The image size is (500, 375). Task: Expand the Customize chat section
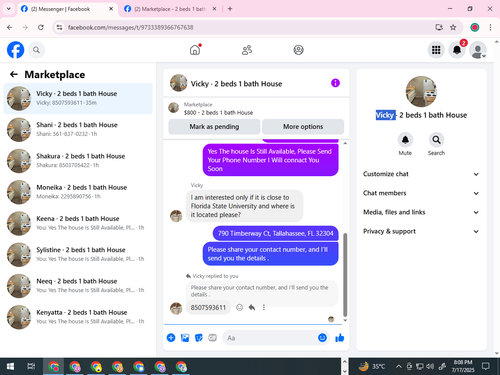coord(421,174)
